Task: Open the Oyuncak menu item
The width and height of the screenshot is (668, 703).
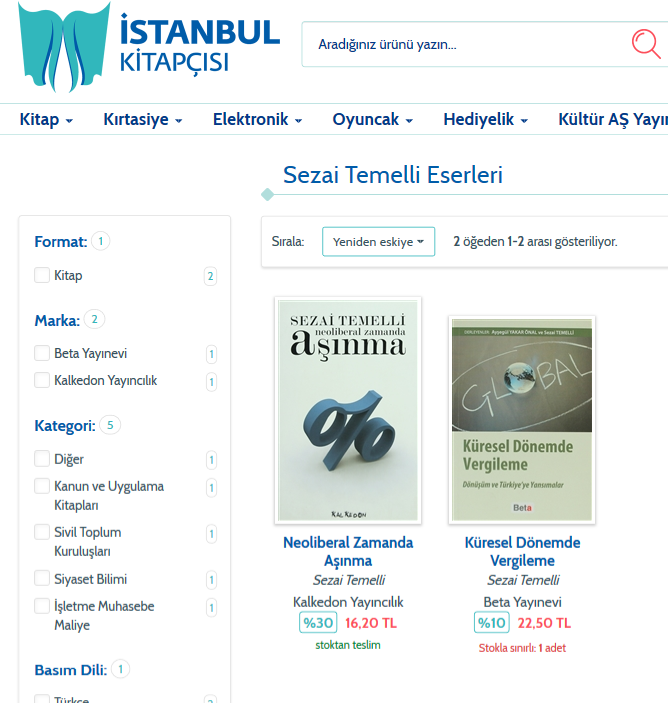Action: [x=373, y=120]
